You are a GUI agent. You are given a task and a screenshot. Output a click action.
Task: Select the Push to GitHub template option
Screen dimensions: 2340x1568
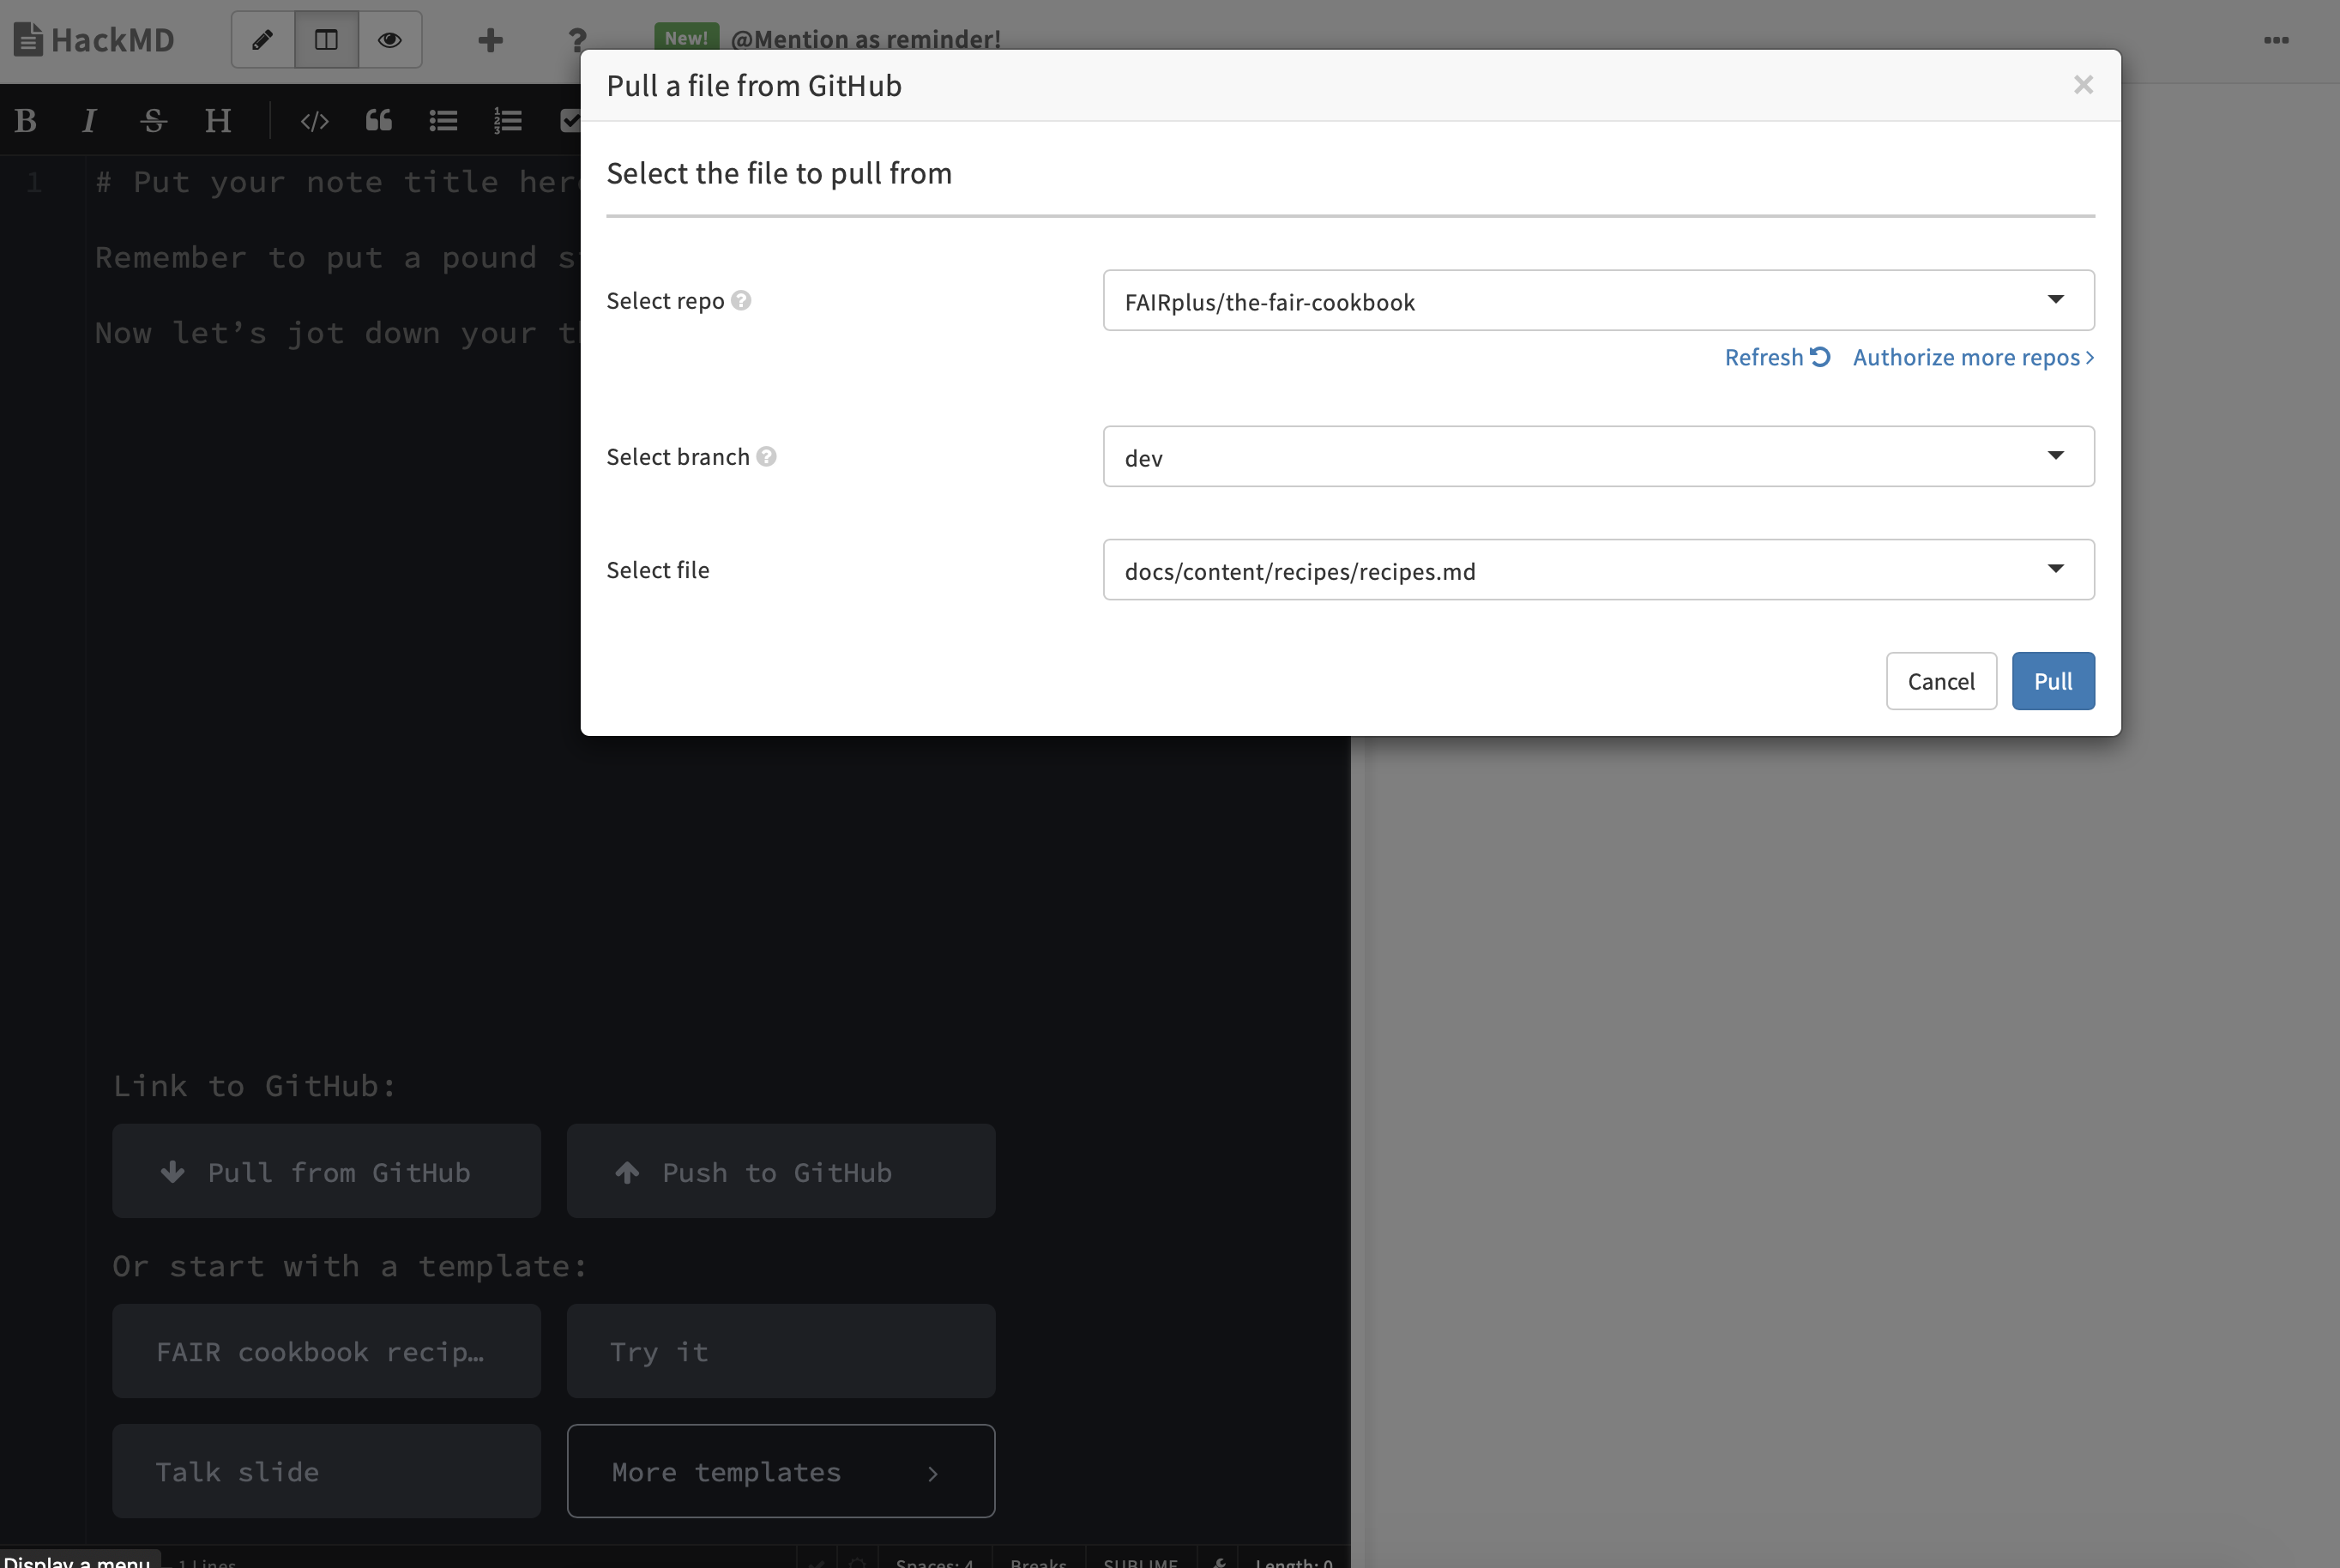779,1169
